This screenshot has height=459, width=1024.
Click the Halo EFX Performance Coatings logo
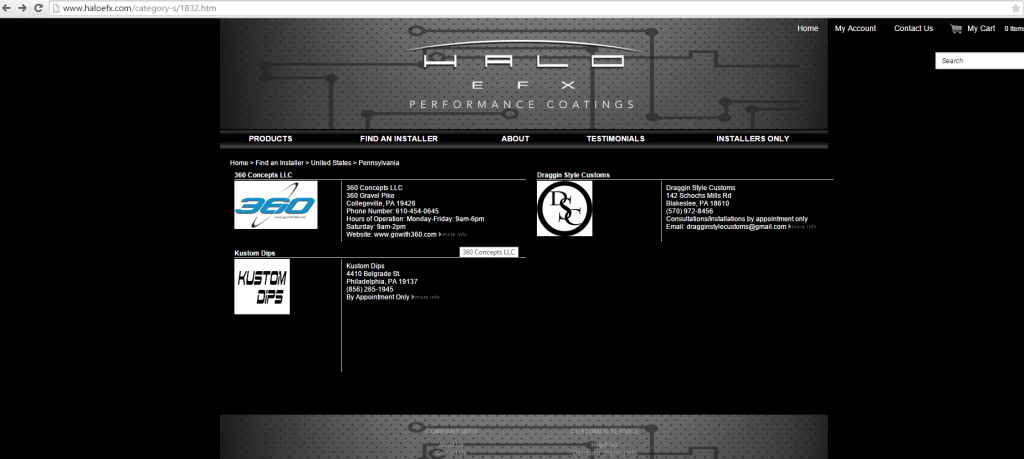pos(522,74)
